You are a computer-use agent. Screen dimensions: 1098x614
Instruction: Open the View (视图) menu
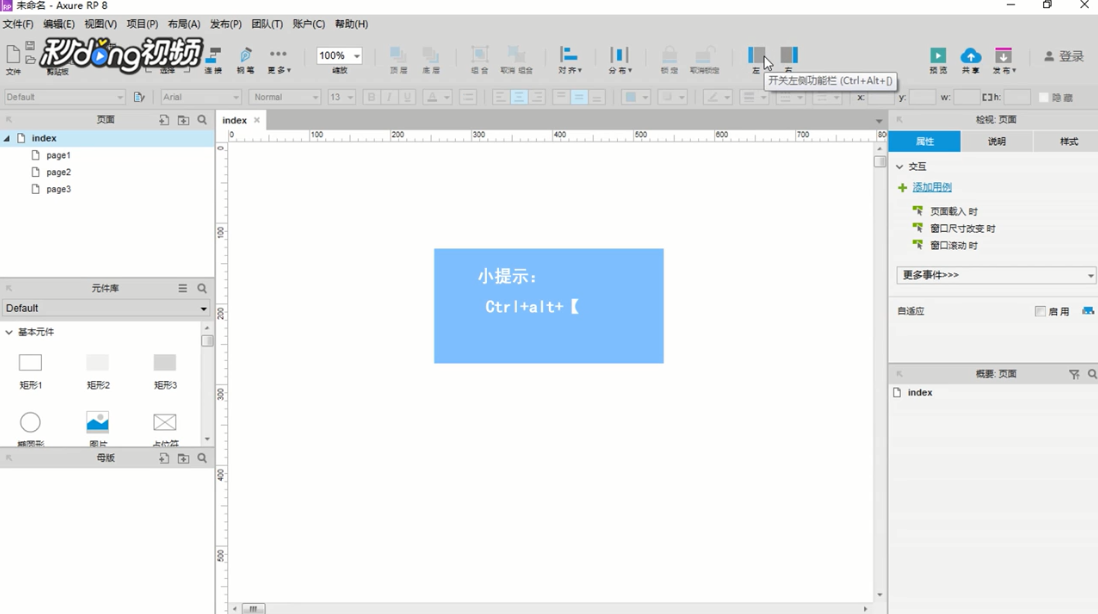click(x=100, y=24)
